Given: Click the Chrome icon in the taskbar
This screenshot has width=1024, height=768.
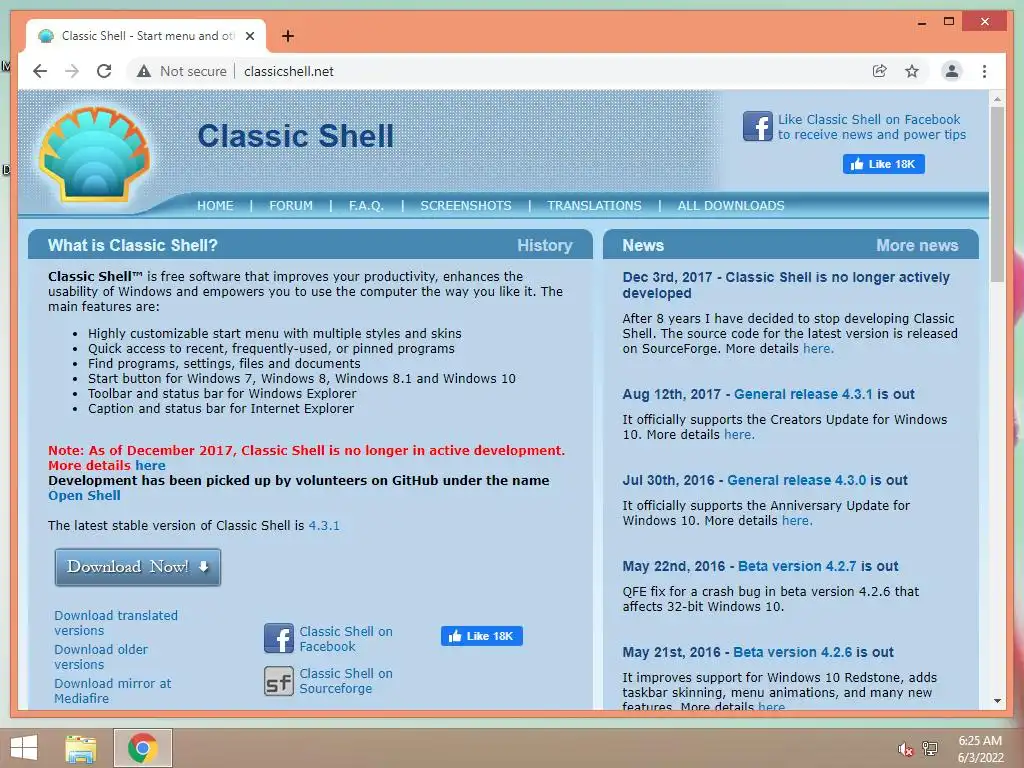Looking at the screenshot, I should (x=143, y=748).
